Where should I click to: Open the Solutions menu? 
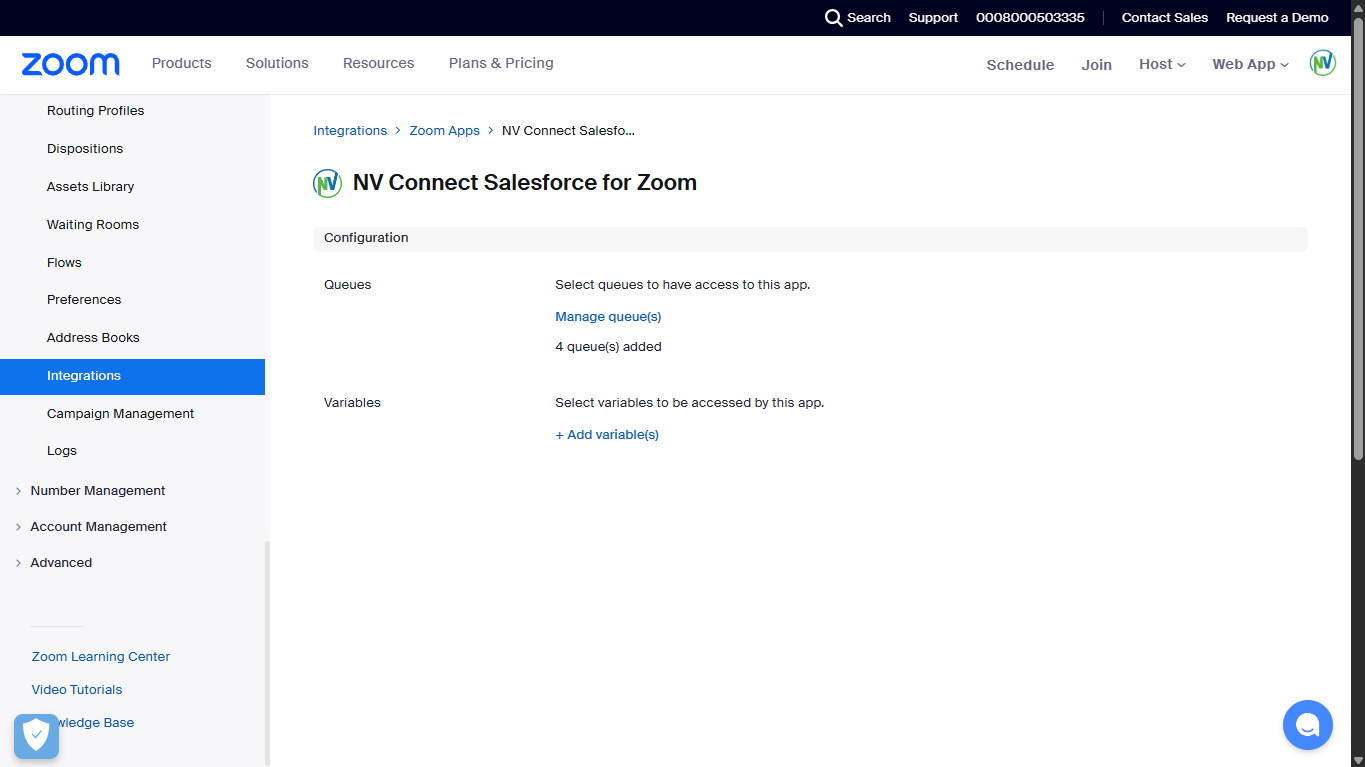[277, 63]
